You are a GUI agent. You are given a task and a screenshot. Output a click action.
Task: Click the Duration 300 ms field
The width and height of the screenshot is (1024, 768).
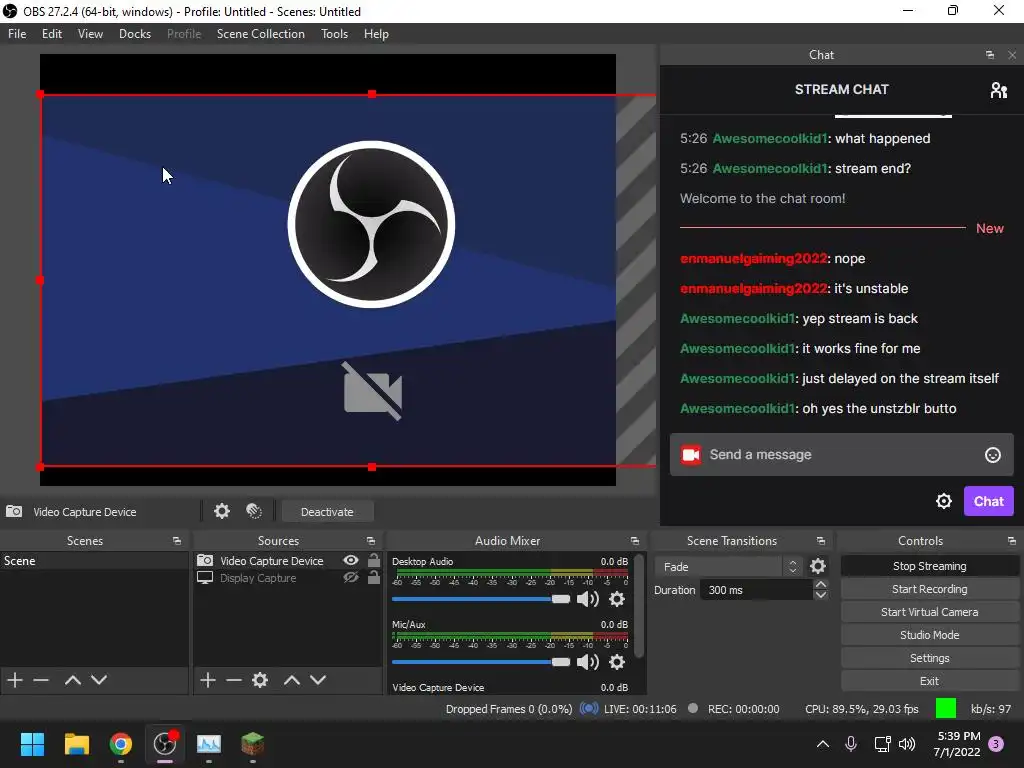tap(756, 590)
